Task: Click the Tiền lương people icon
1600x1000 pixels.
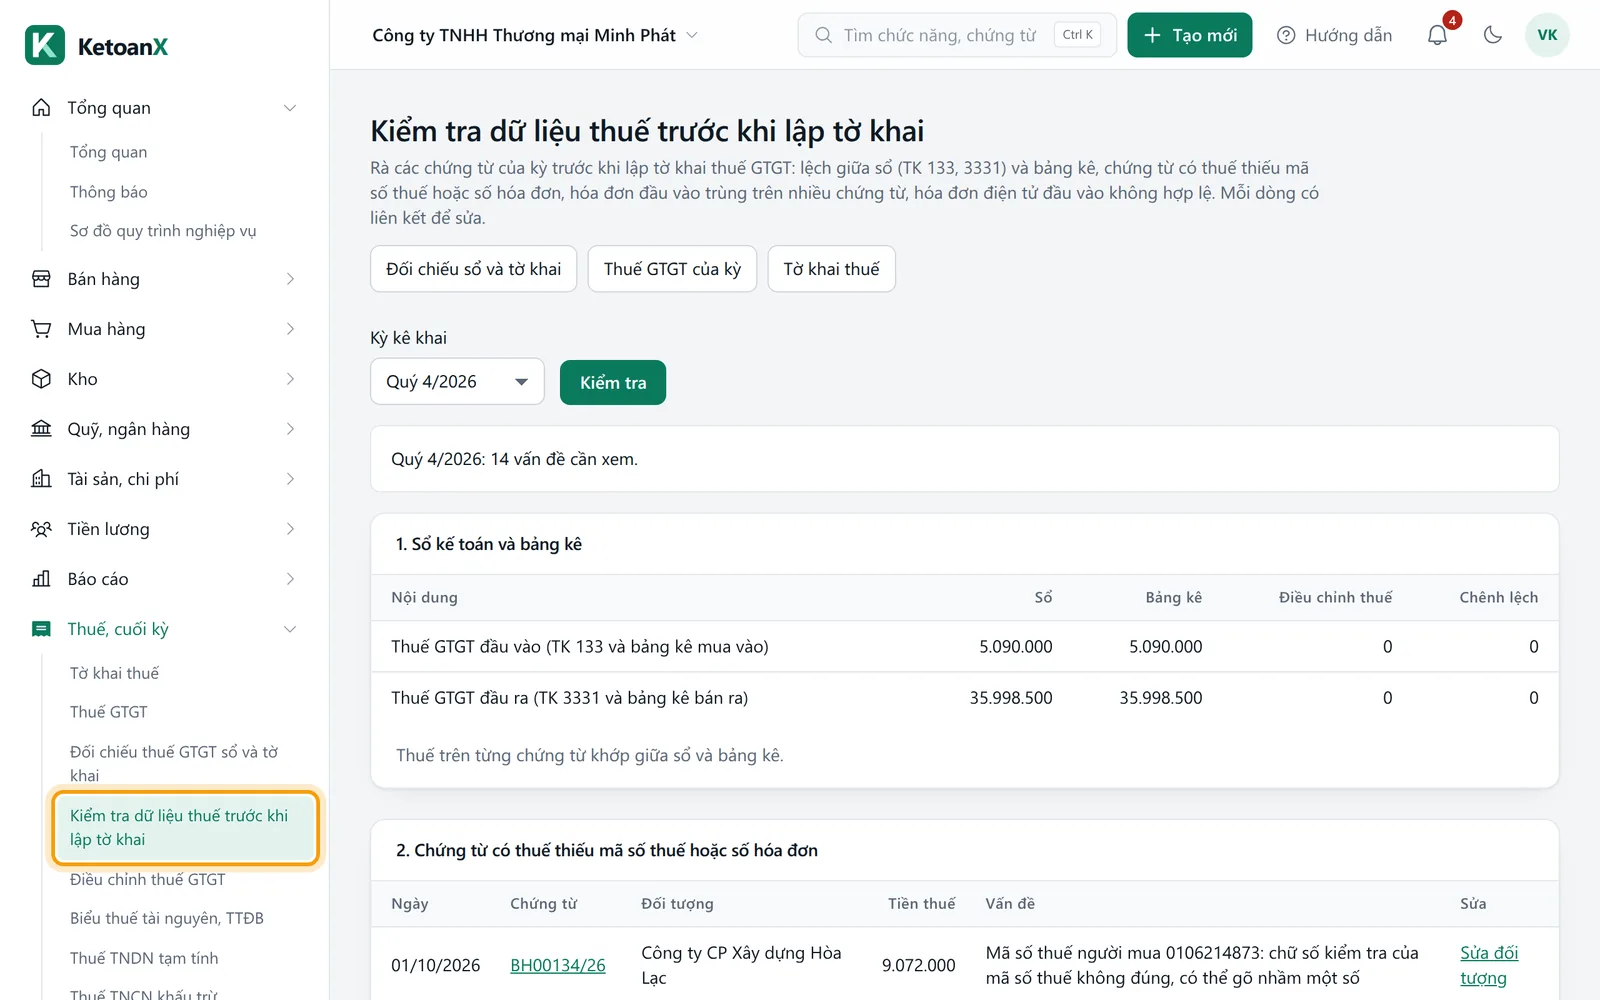Action: tap(41, 529)
